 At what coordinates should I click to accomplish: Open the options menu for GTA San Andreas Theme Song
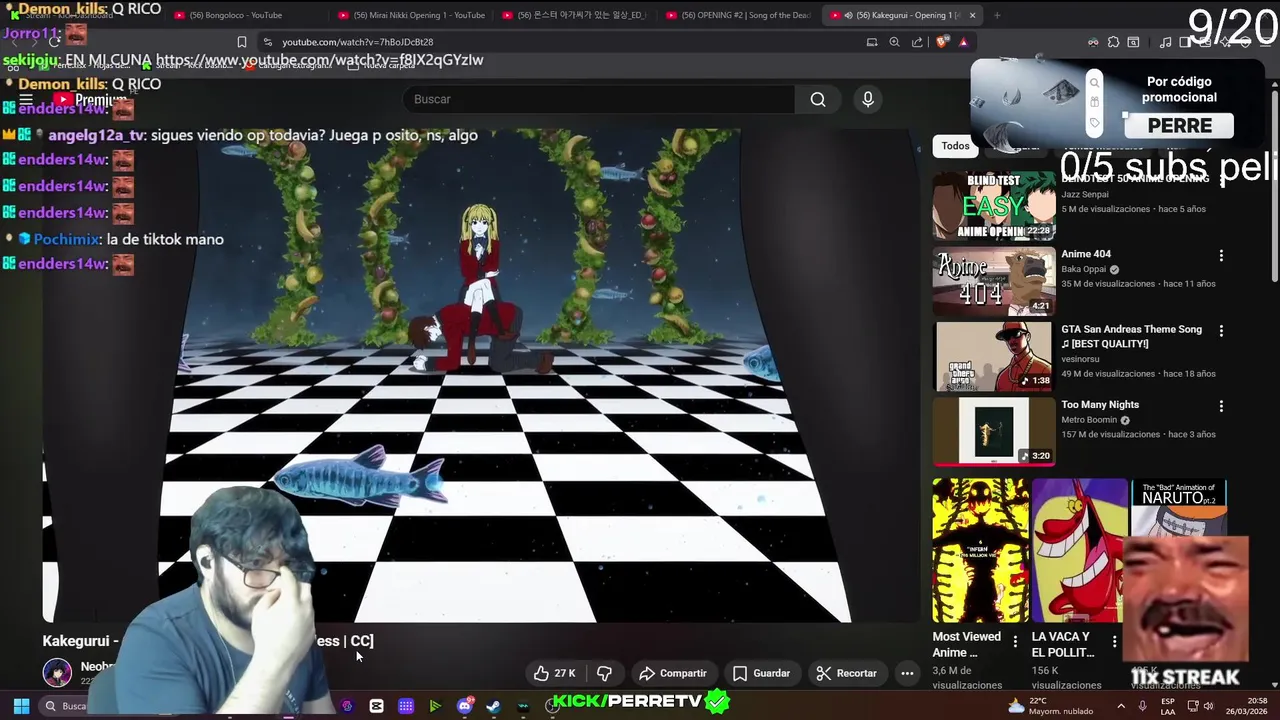(x=1221, y=330)
